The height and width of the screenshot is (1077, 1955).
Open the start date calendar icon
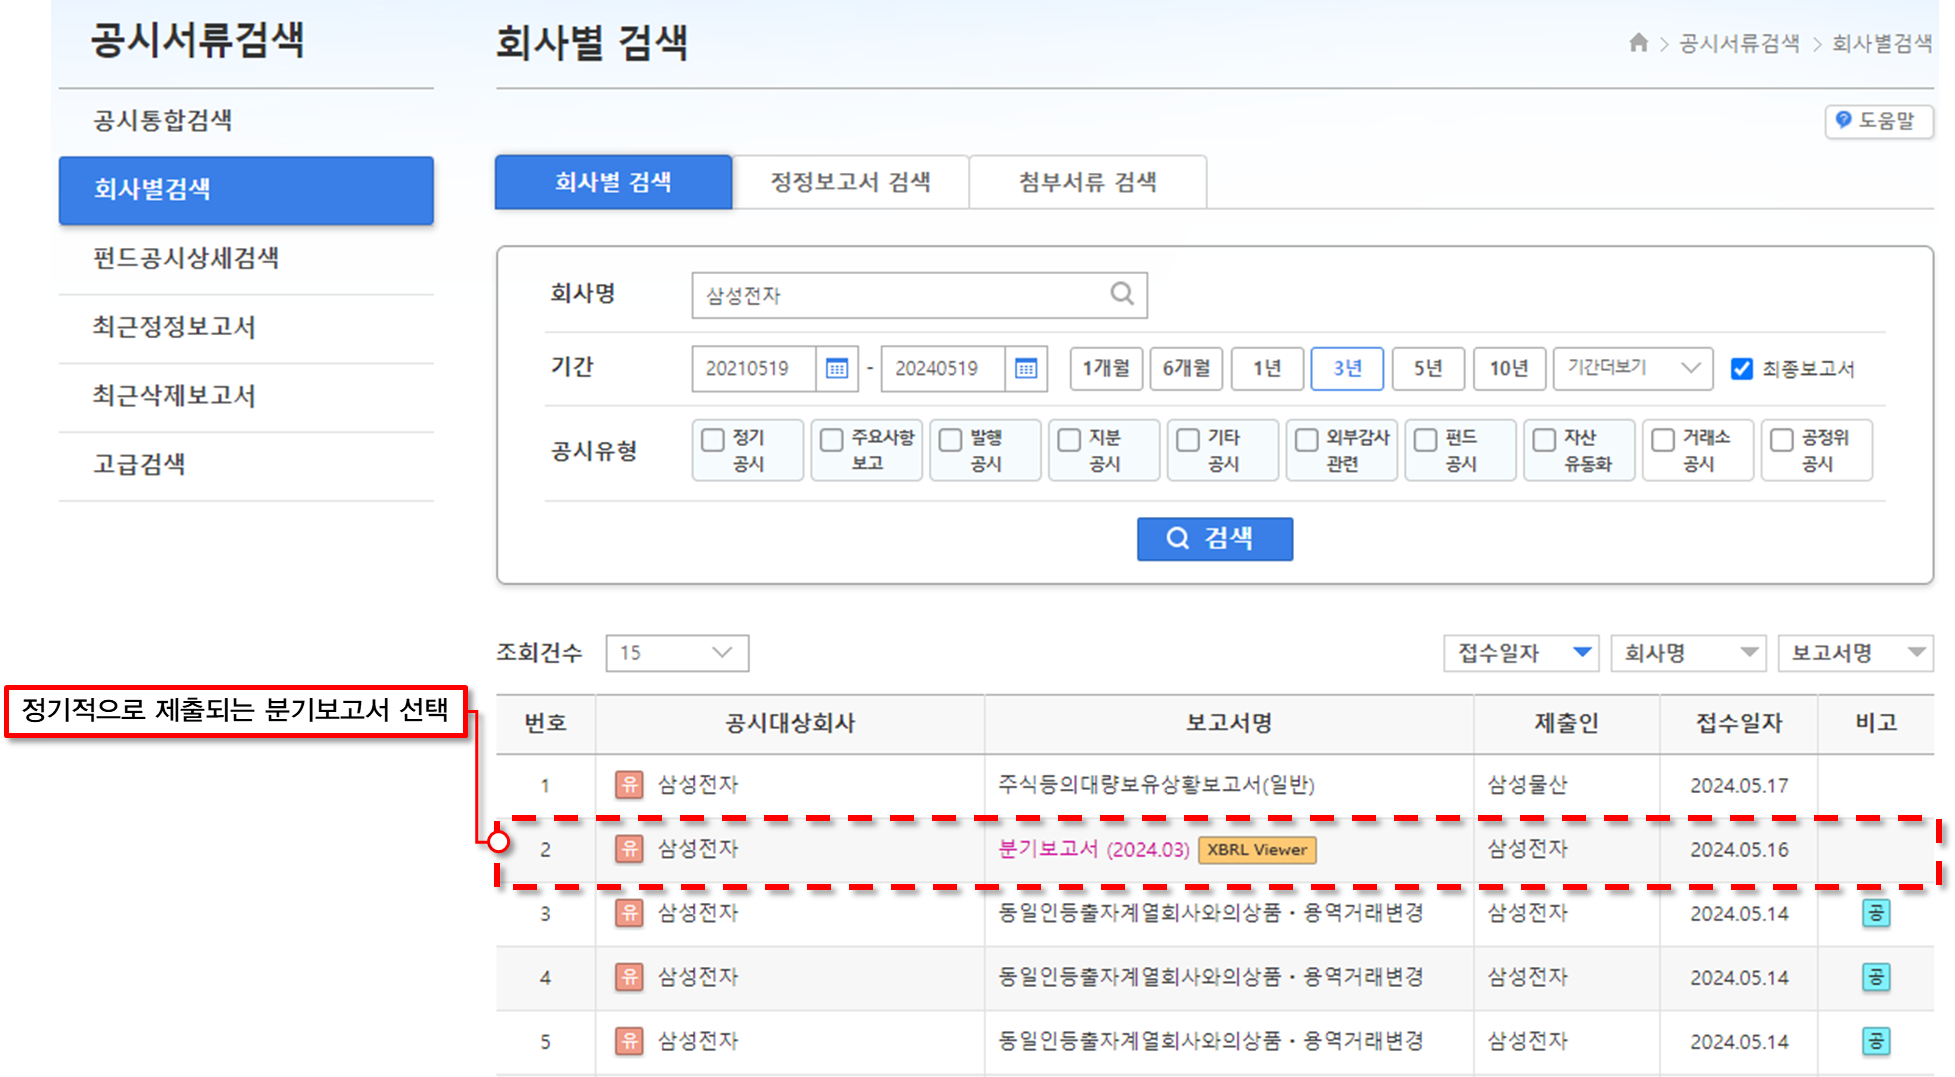(x=837, y=368)
